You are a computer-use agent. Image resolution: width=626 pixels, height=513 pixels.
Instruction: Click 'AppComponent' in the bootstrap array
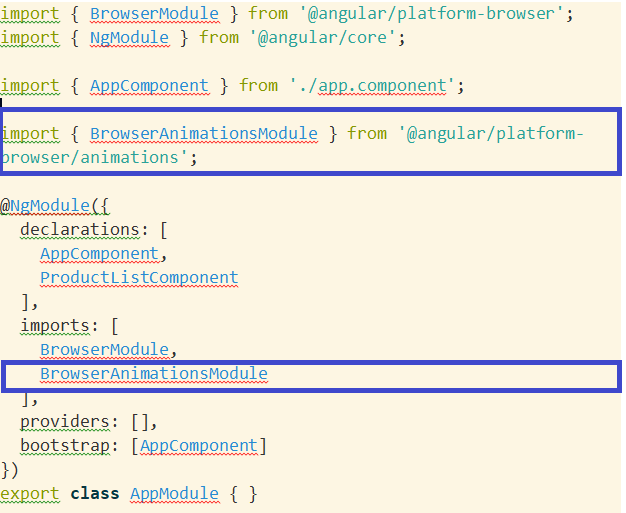[199, 446]
